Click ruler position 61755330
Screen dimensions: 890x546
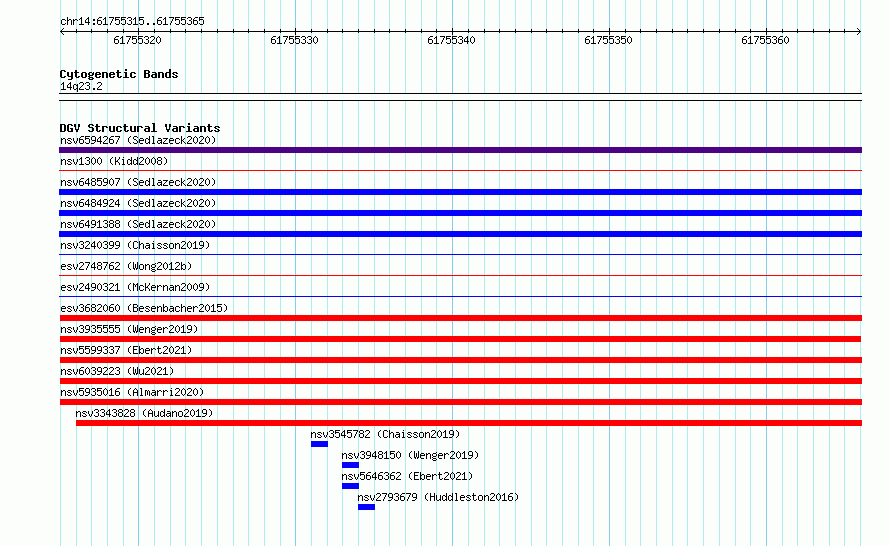tap(295, 40)
